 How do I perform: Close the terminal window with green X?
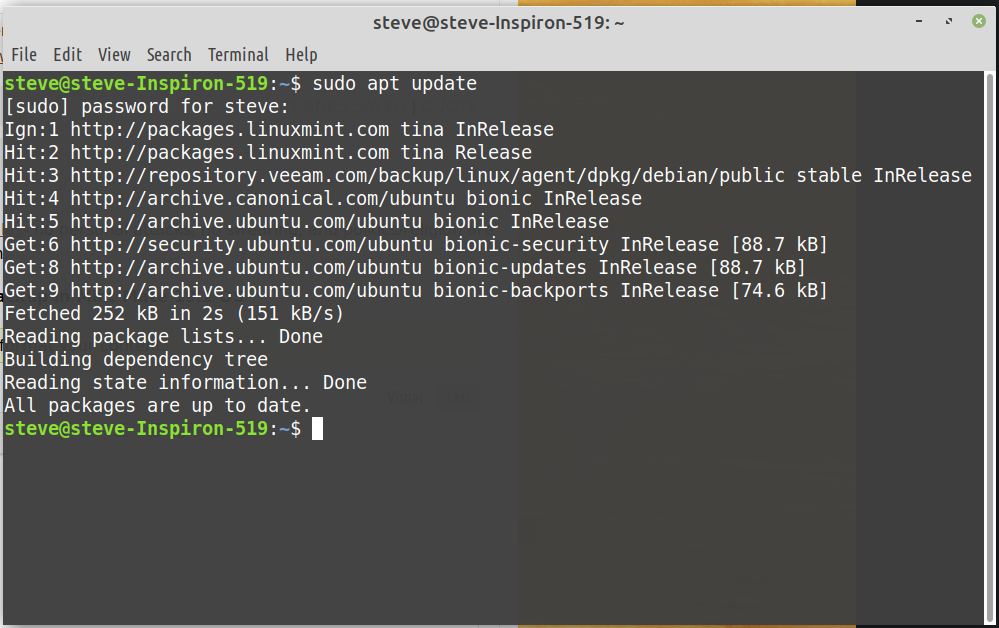coord(979,22)
